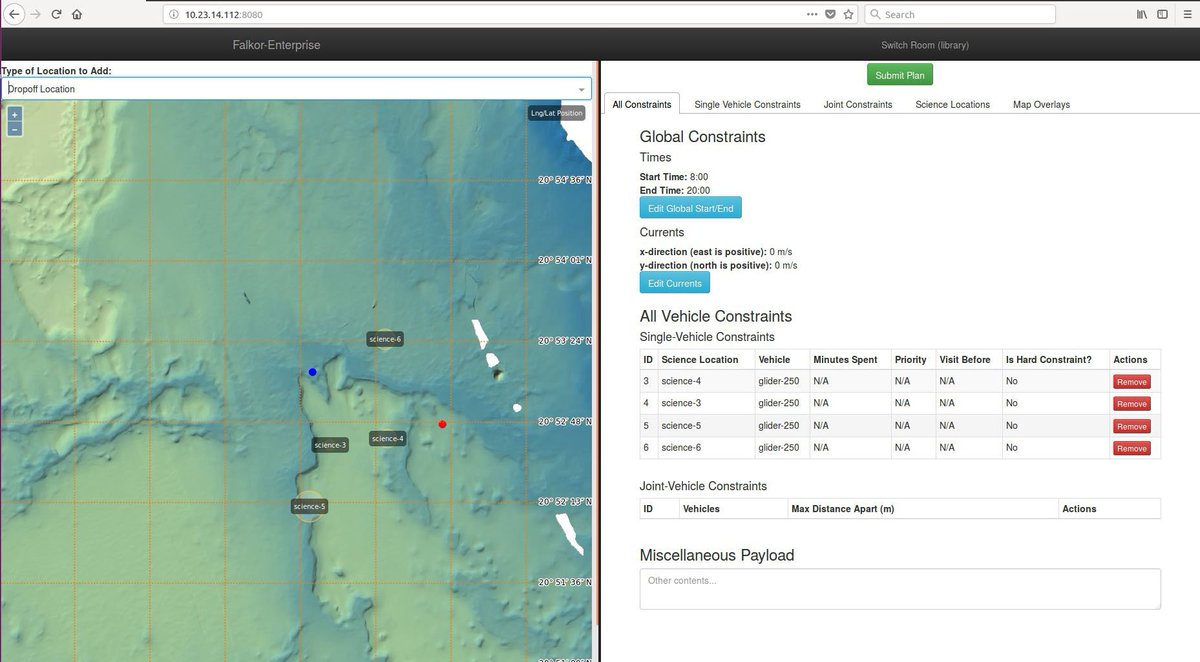
Task: Click the browser back arrow
Action: [x=15, y=14]
